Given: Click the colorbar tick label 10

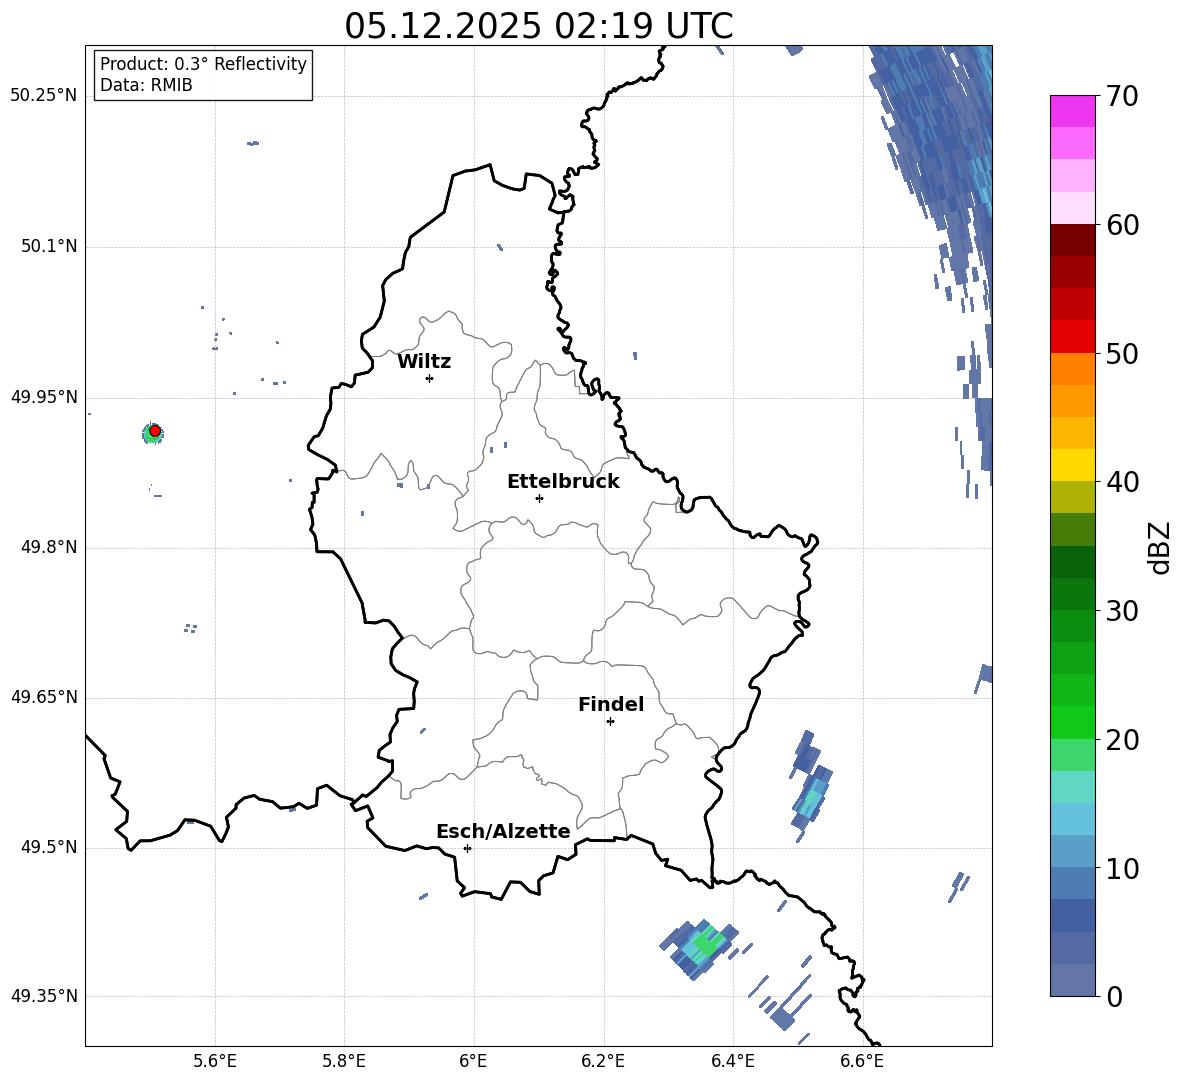Looking at the screenshot, I should coord(1122,868).
